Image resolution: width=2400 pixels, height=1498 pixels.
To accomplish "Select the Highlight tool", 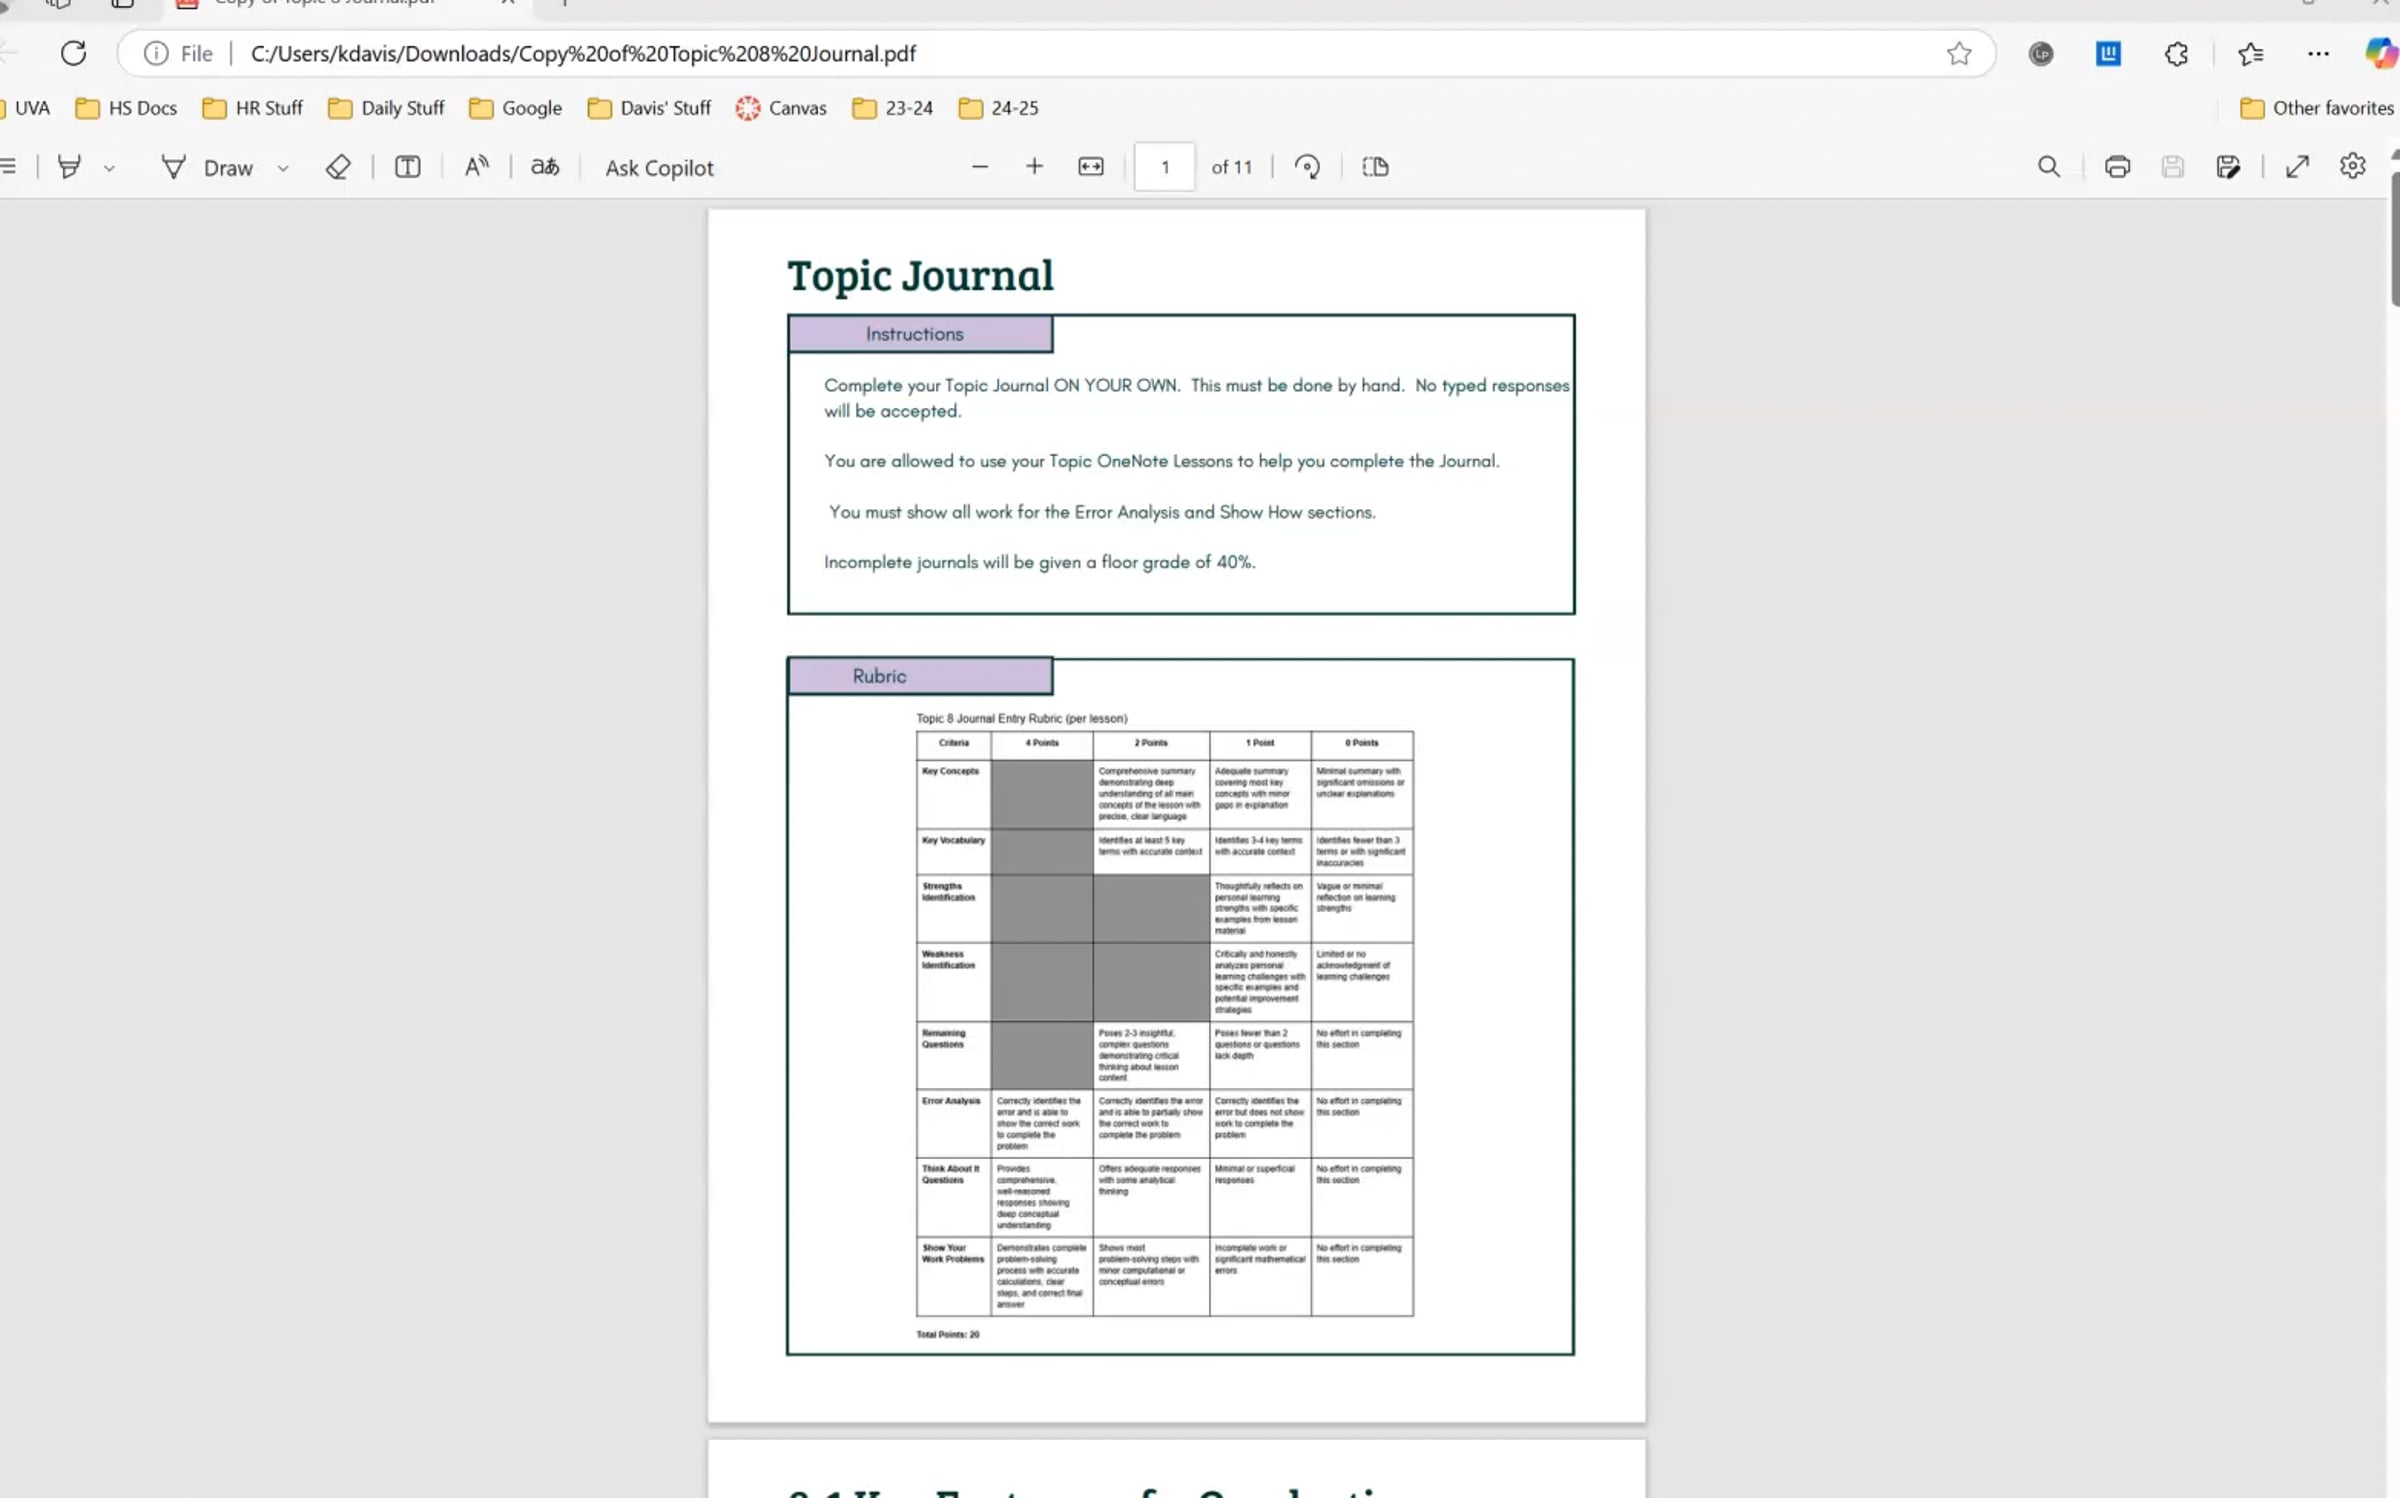I will point(68,167).
